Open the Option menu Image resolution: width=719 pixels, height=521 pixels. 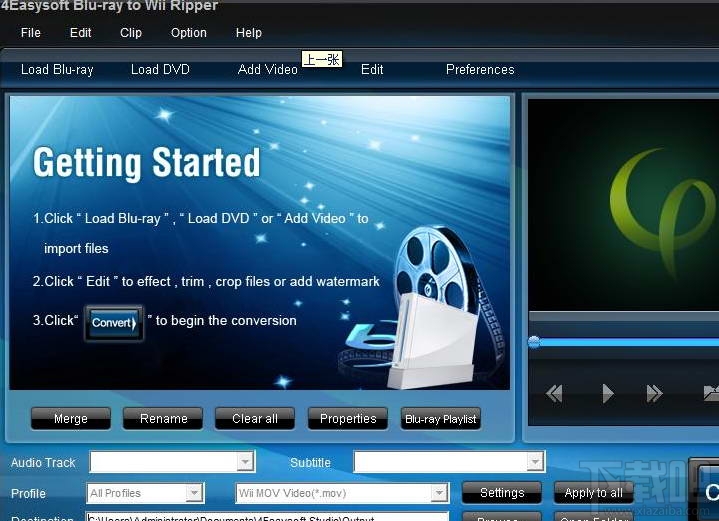188,33
